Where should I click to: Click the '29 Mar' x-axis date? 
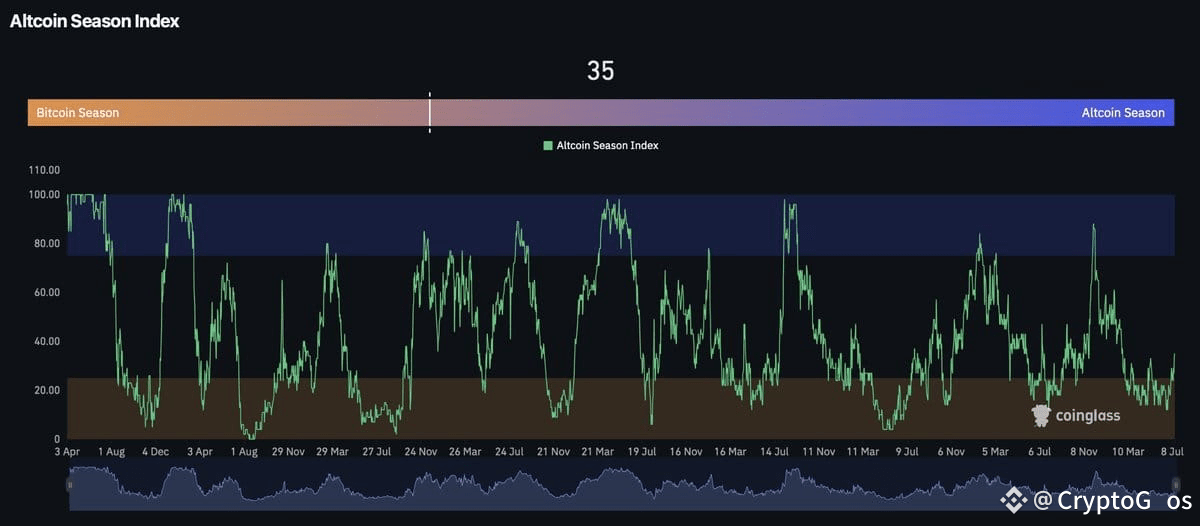click(333, 452)
